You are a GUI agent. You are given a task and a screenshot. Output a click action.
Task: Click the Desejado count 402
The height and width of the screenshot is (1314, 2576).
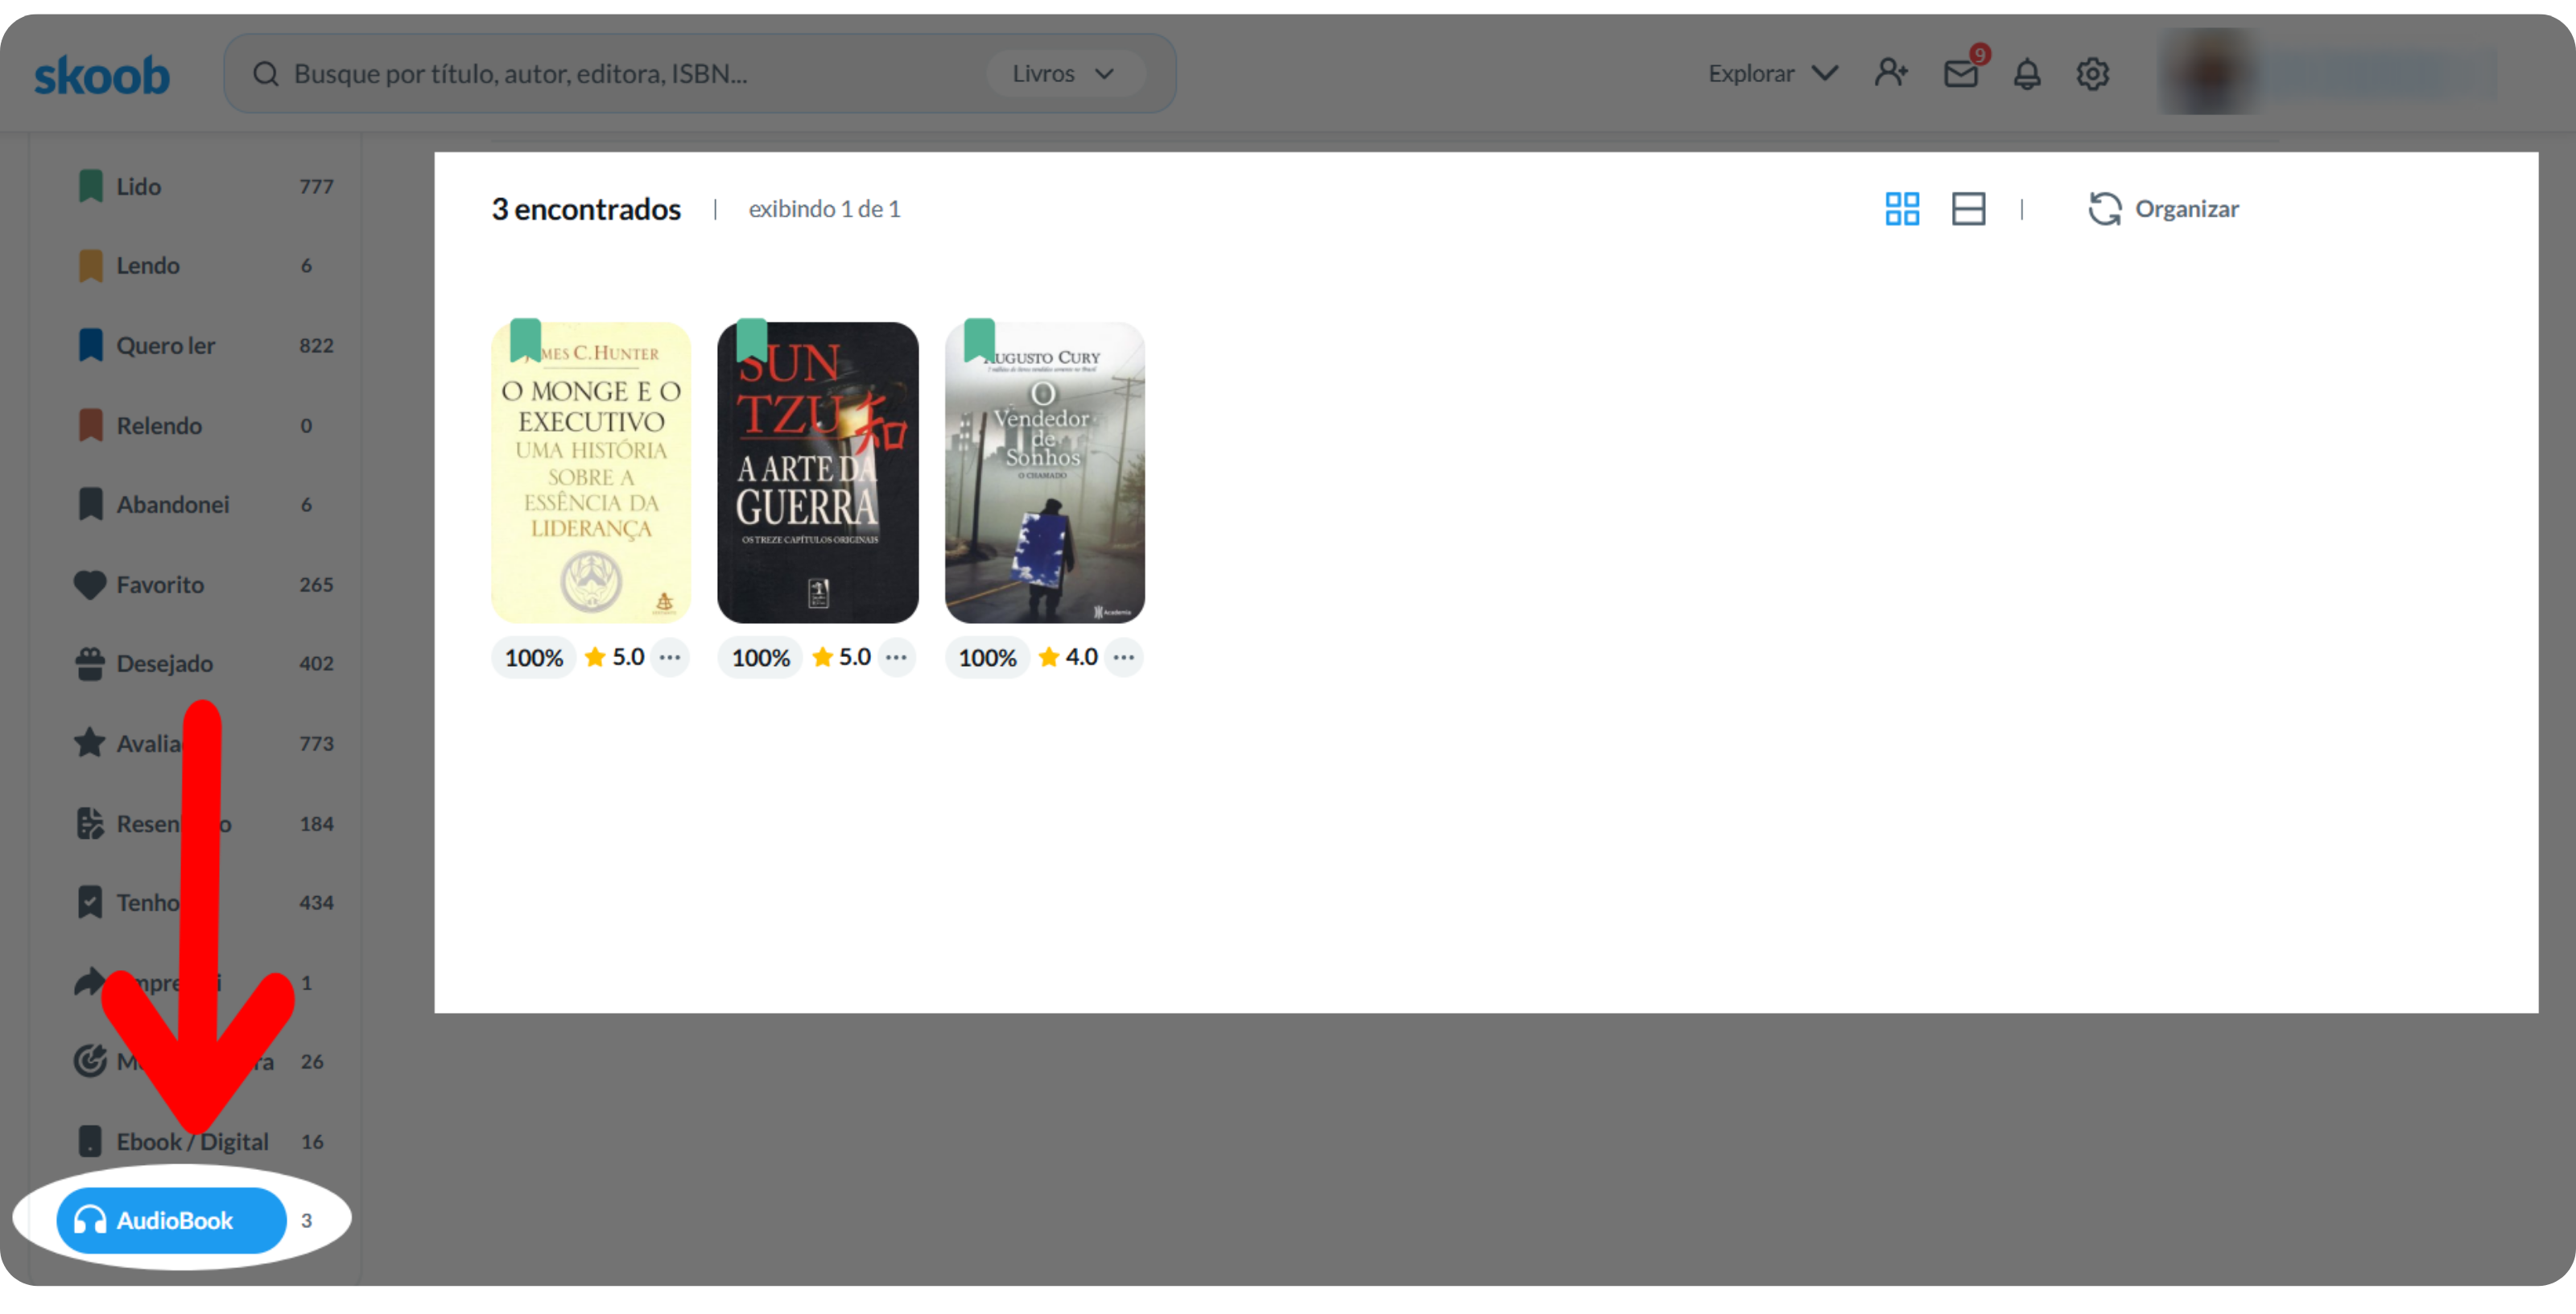click(316, 664)
